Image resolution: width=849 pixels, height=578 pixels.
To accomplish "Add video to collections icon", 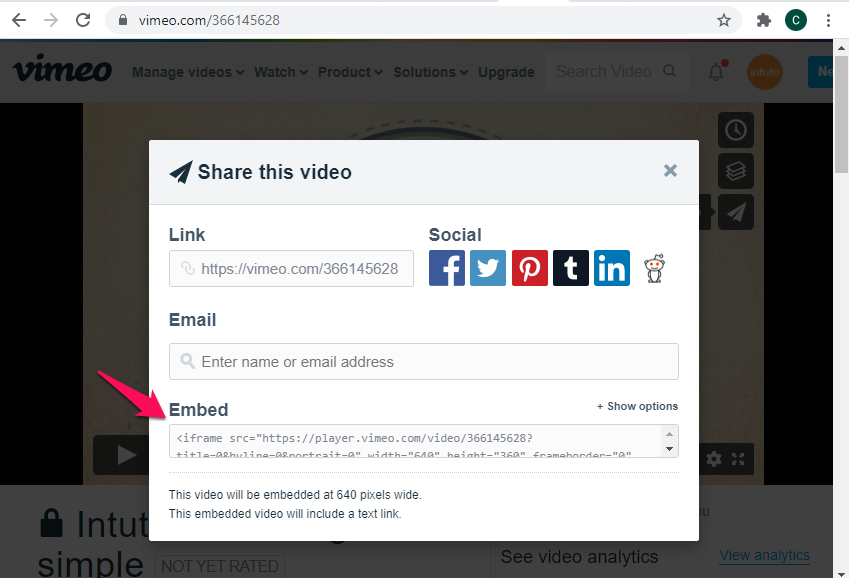I will click(736, 171).
